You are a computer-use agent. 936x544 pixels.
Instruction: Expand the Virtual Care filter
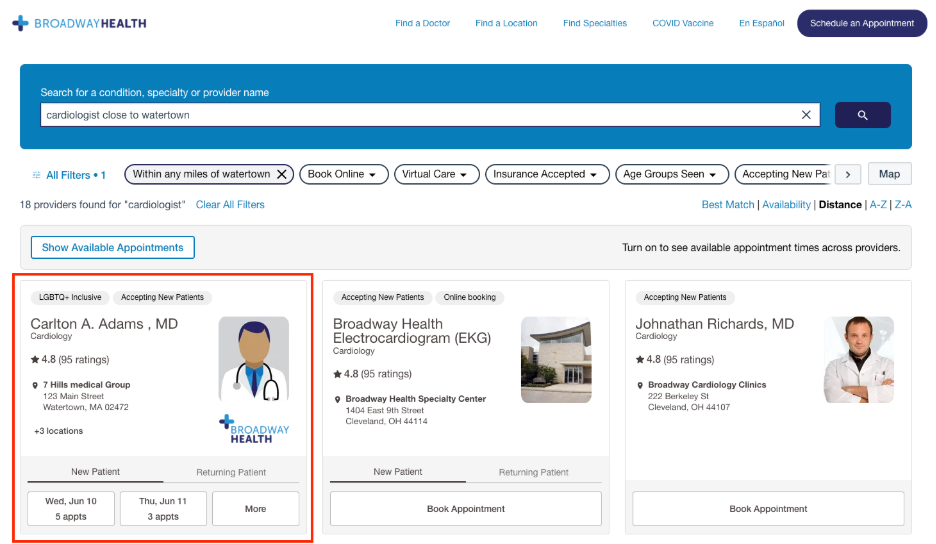point(436,174)
